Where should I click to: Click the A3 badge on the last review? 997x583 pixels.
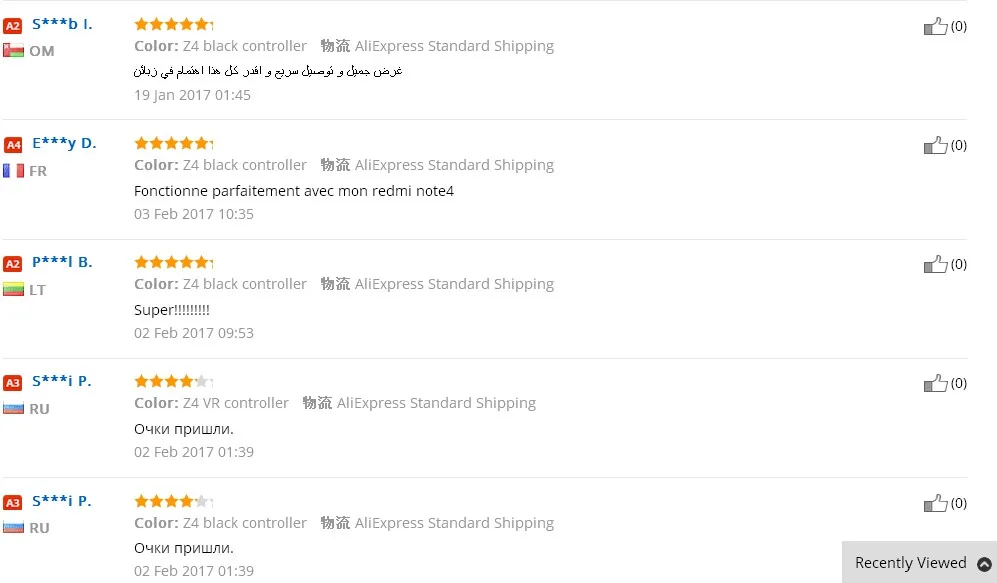[13, 502]
